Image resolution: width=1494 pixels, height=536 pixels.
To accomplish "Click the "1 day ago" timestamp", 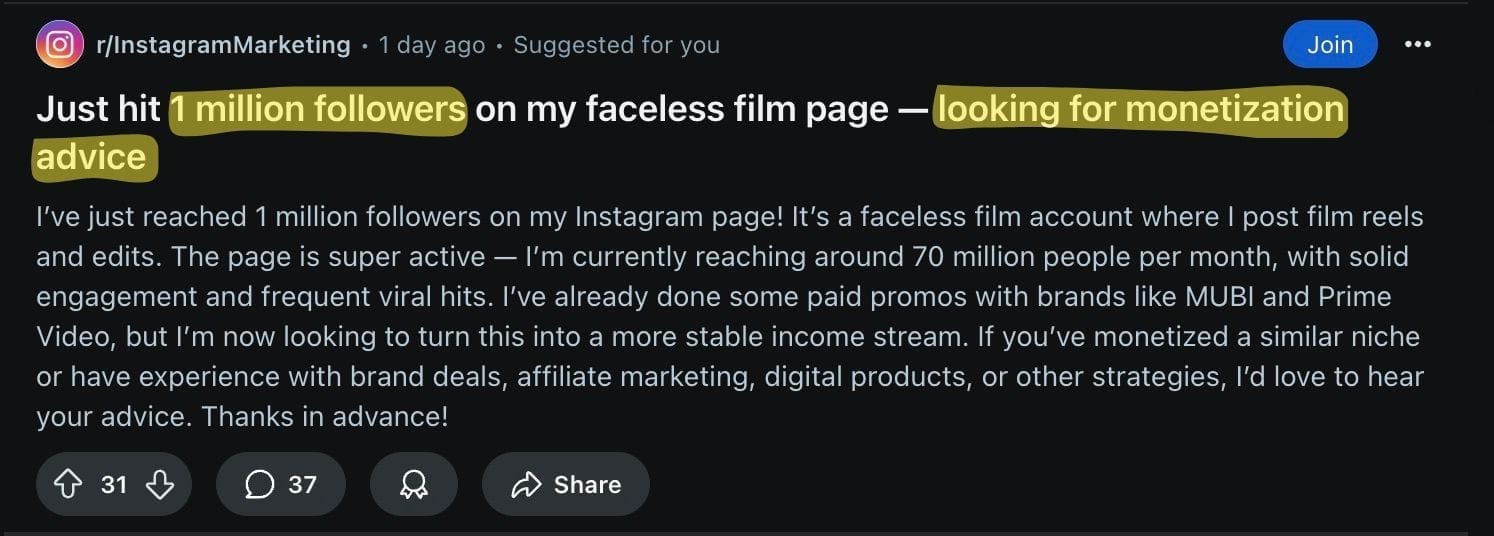I will [431, 45].
